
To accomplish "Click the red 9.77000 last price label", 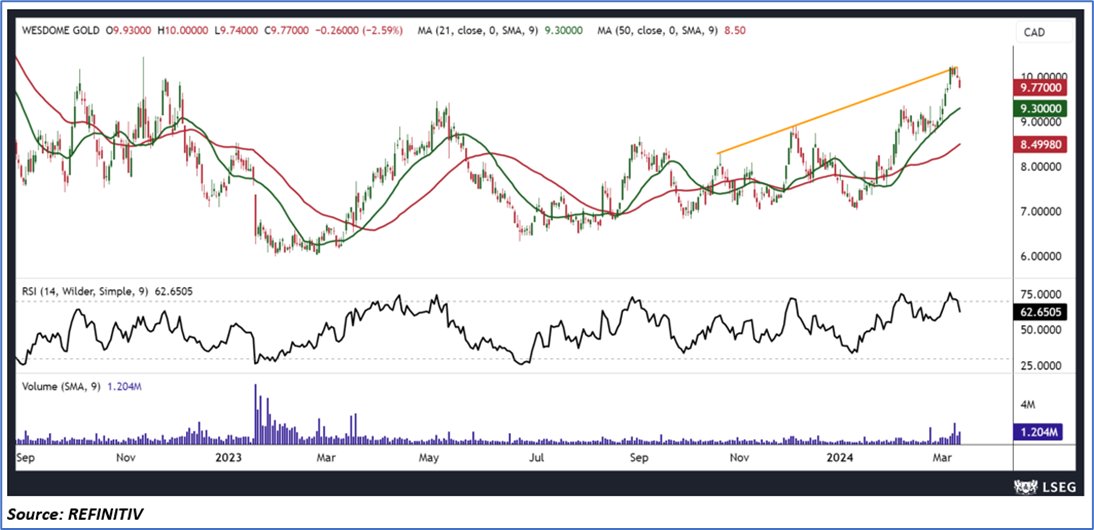I will [x=1042, y=87].
